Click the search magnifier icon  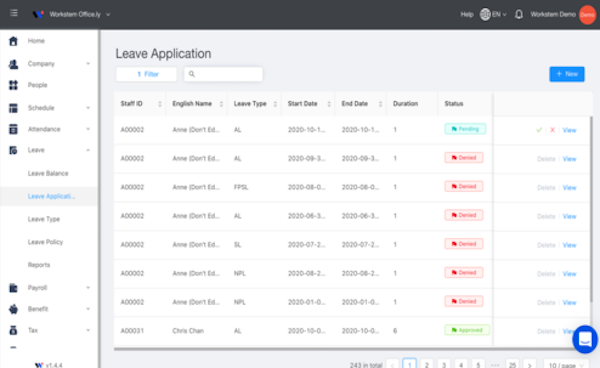[192, 74]
